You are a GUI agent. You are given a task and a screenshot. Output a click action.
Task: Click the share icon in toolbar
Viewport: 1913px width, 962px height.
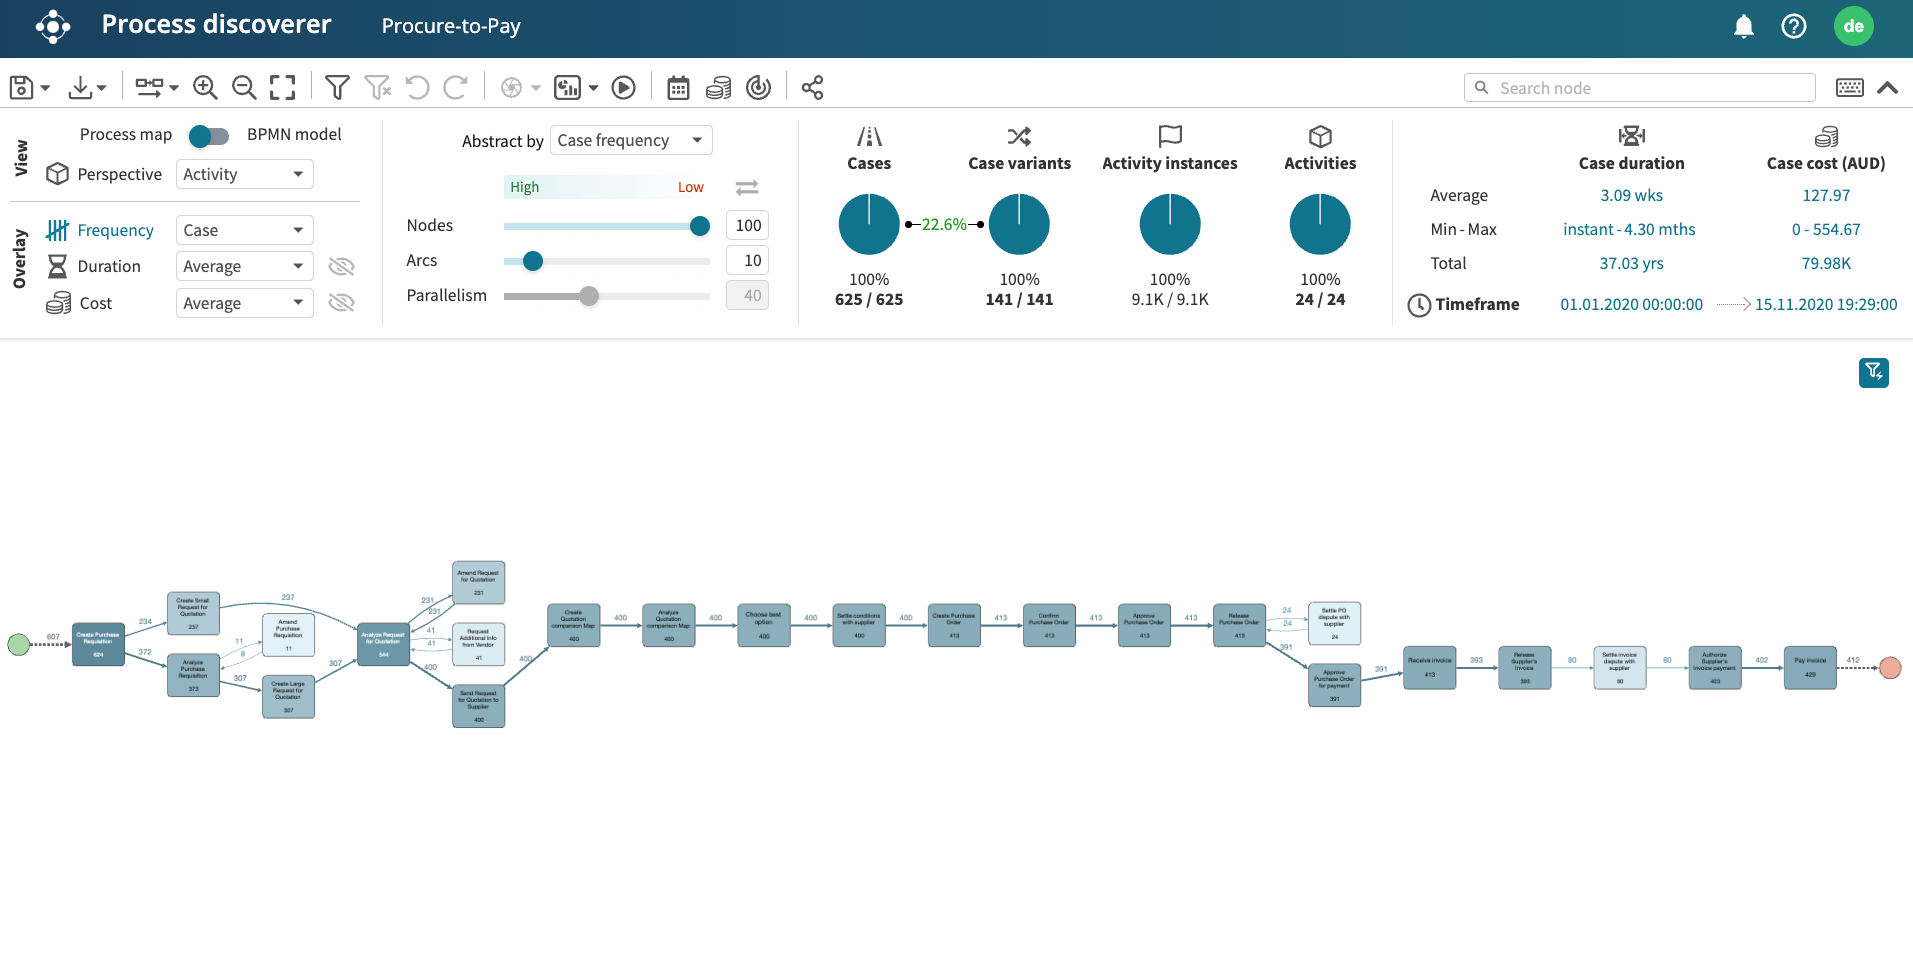[812, 88]
